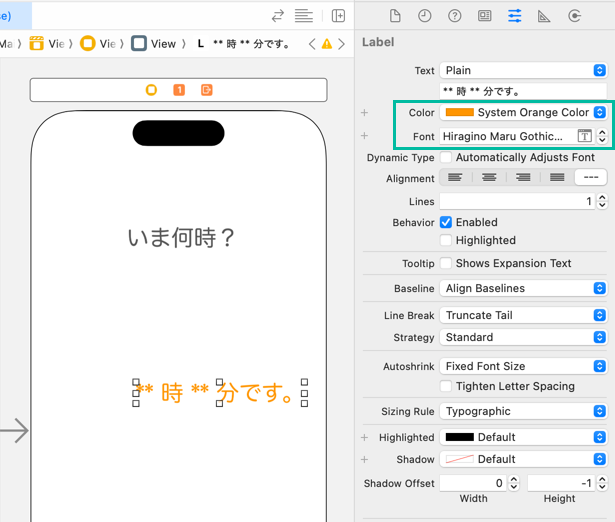The width and height of the screenshot is (615, 522).
Task: Select center text alignment
Action: click(x=489, y=178)
